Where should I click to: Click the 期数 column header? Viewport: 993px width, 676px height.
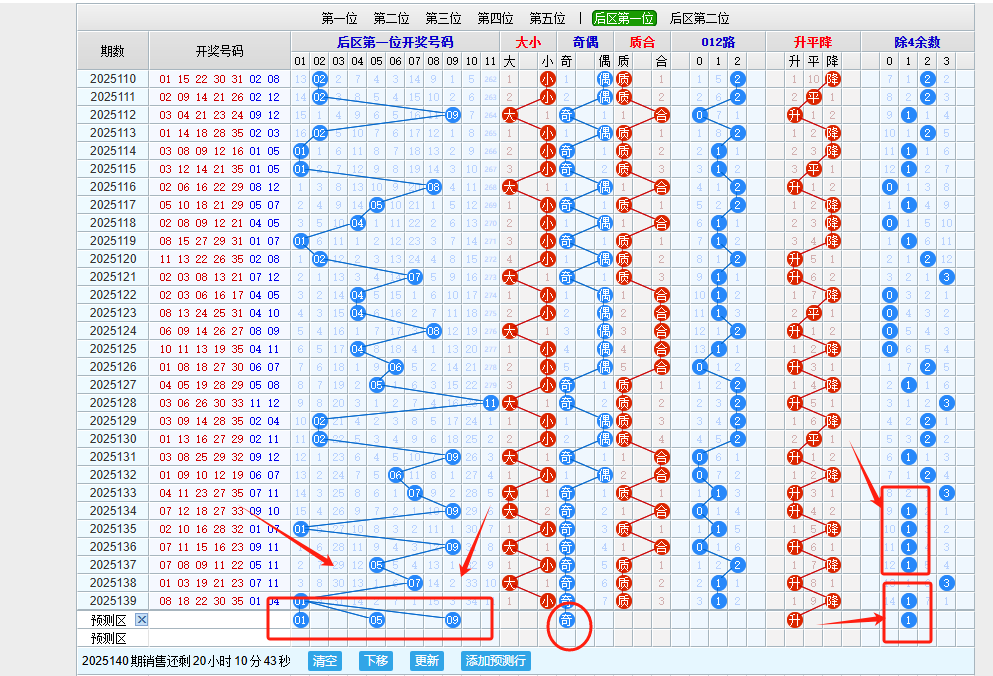[113, 51]
